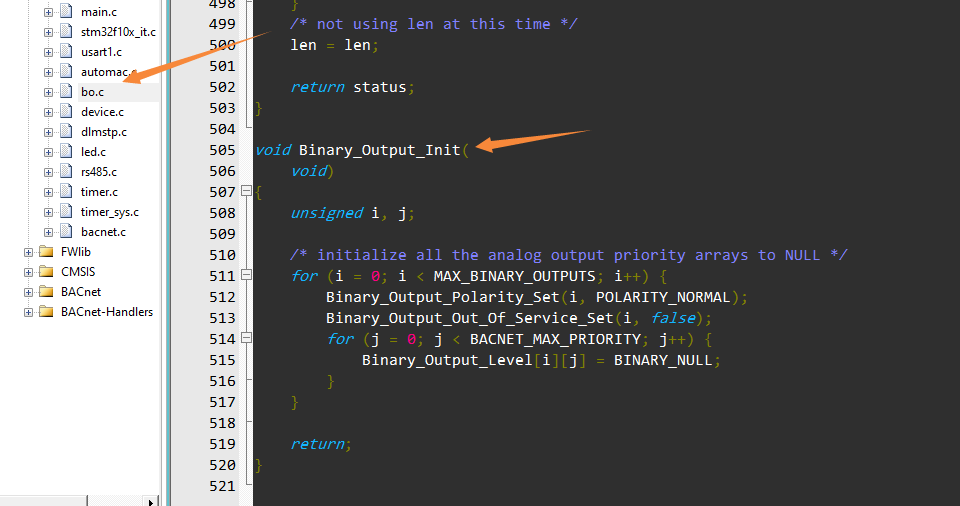960x506 pixels.
Task: Click the rs485.c file icon
Action: click(66, 172)
